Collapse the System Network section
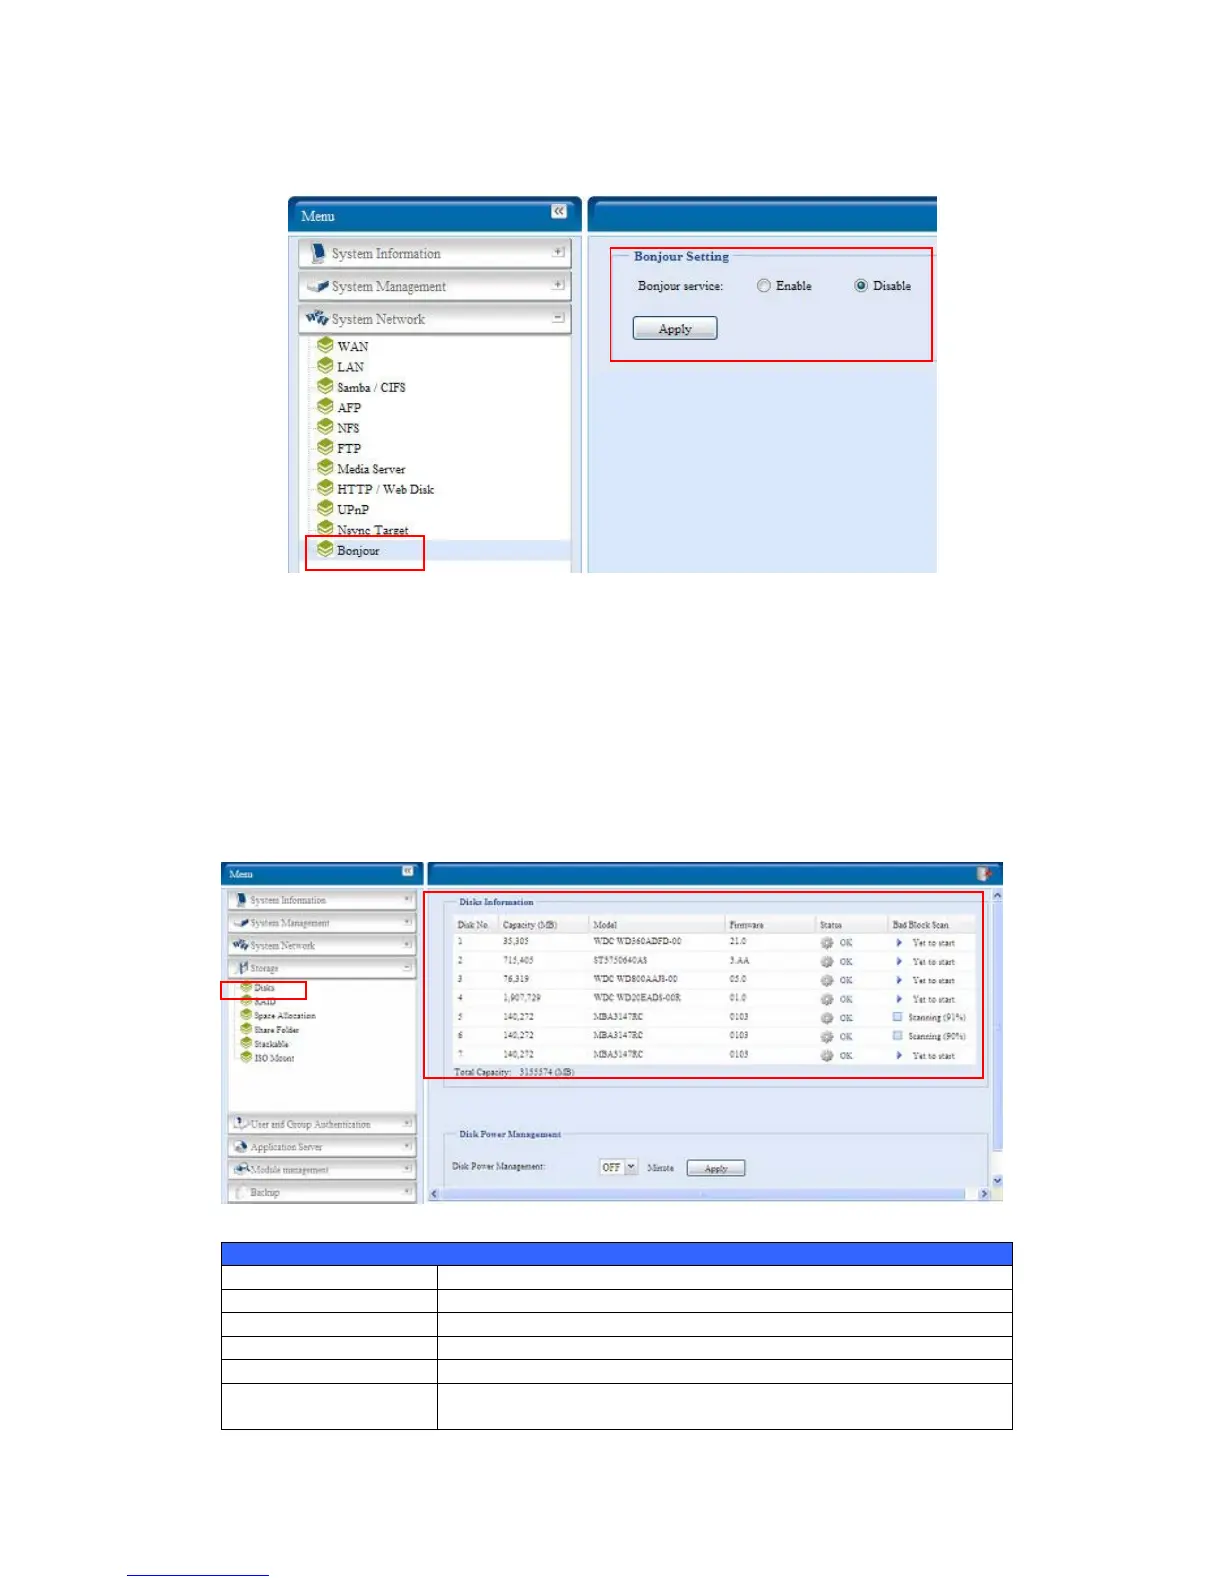This screenshot has height=1584, width=1224. [x=558, y=318]
